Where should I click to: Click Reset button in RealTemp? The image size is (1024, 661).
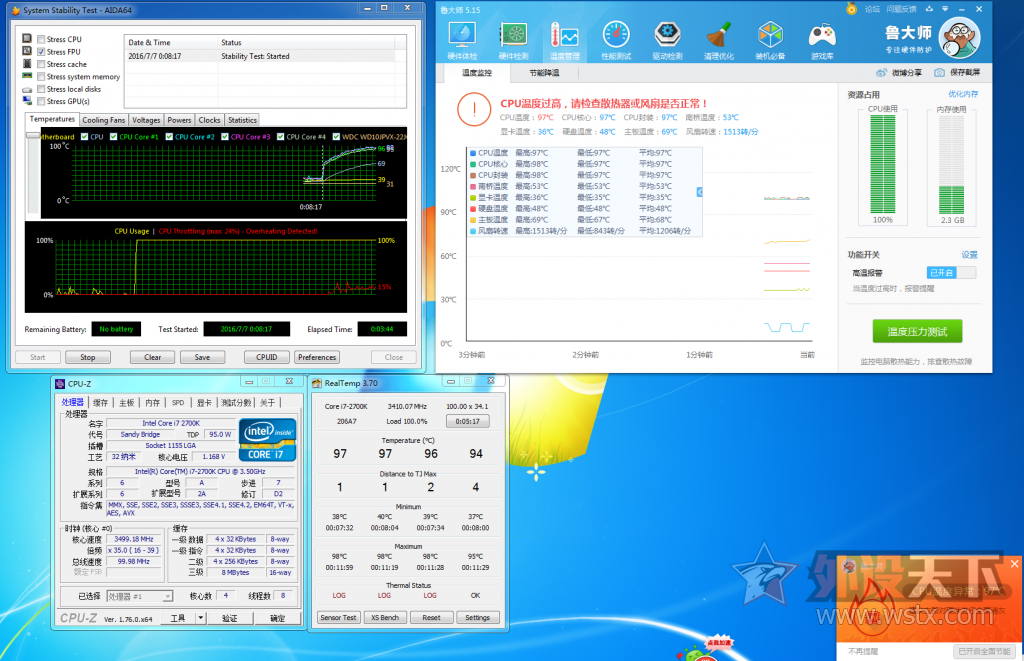[x=431, y=617]
